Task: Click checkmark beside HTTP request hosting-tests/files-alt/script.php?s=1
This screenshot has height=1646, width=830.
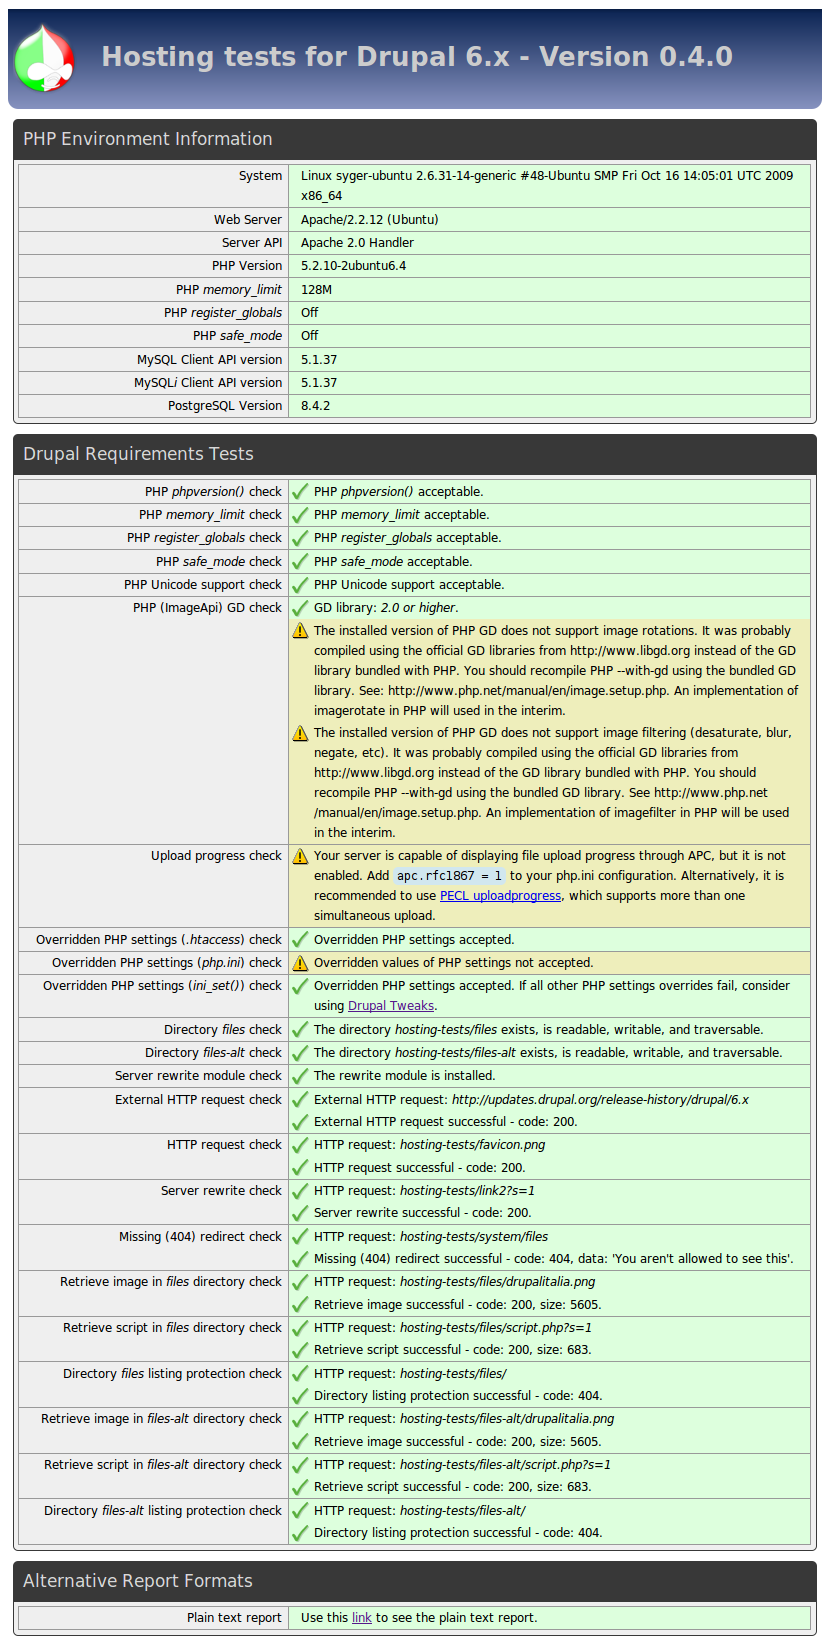Action: [x=300, y=1465]
